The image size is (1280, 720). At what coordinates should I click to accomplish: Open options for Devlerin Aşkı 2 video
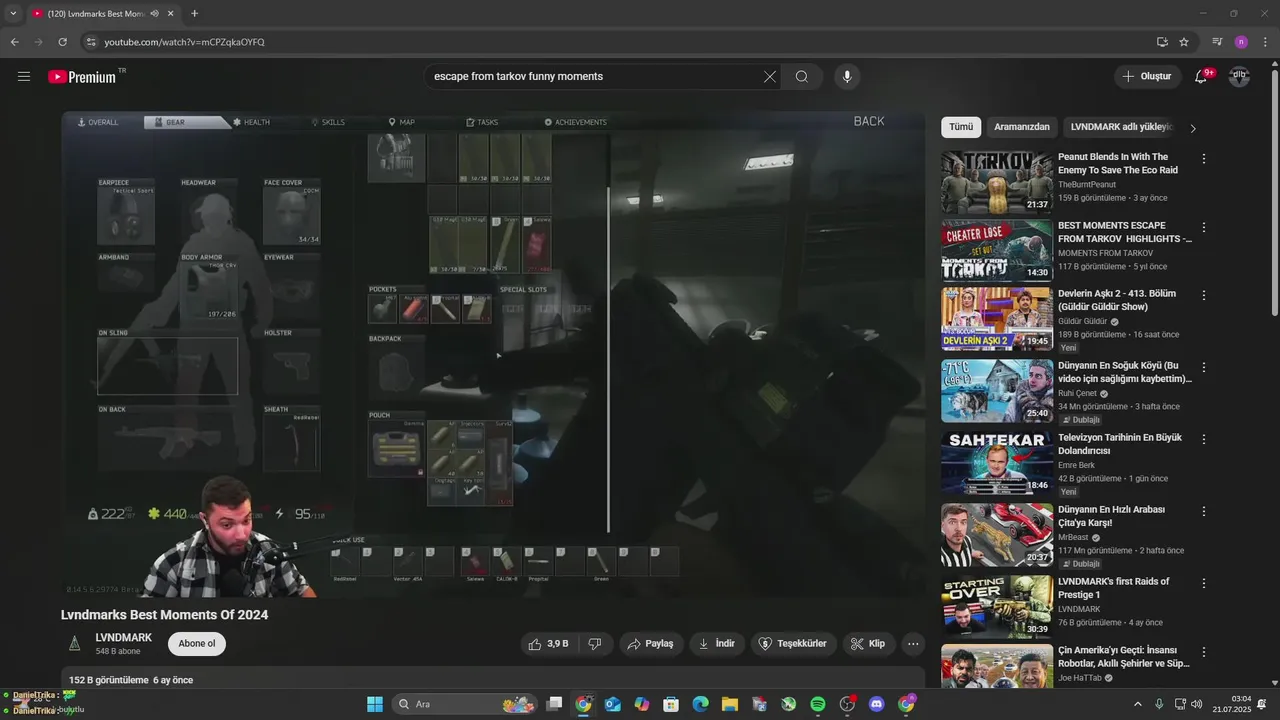click(1204, 296)
